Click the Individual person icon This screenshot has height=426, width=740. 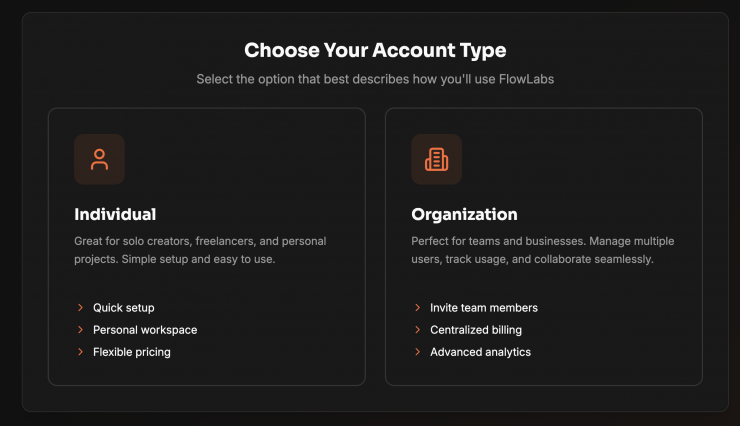pos(99,159)
